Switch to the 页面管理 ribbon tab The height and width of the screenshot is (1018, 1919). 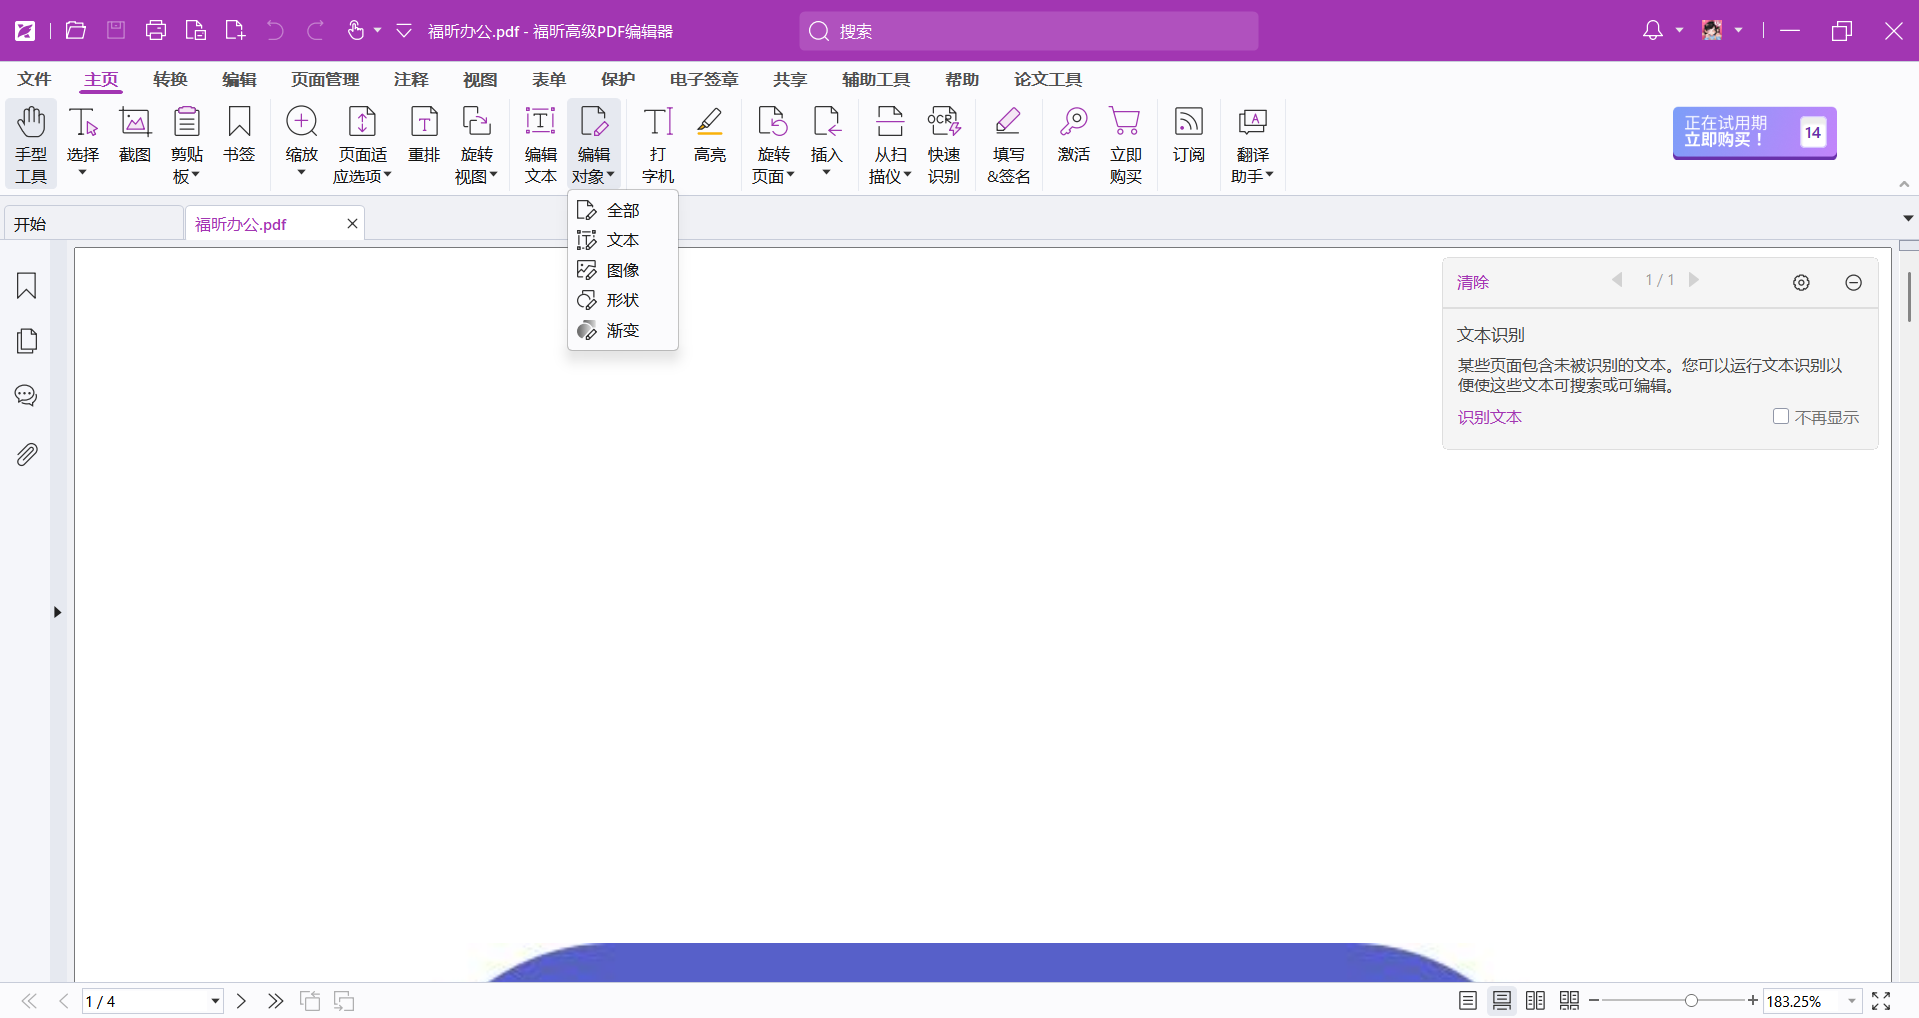pos(325,79)
